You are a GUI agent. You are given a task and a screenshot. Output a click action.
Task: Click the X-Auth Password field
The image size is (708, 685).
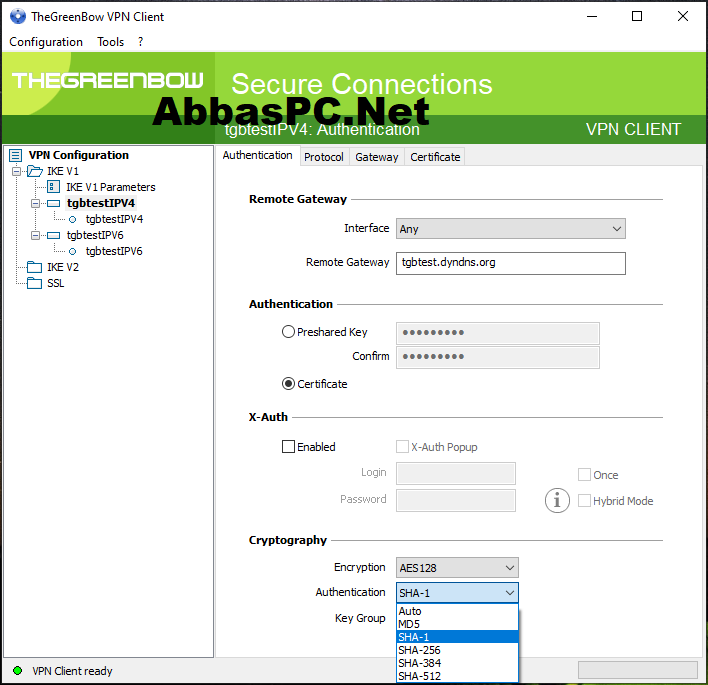coord(456,500)
